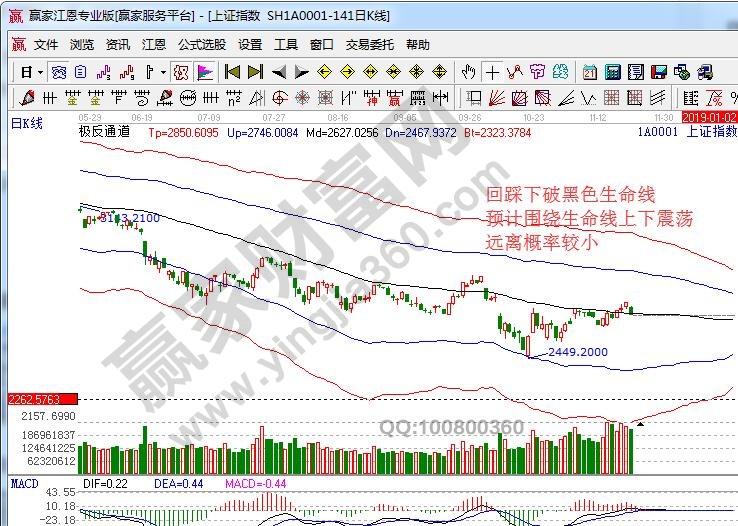The width and height of the screenshot is (738, 526).
Task: Select the crosshair cursor tool
Action: click(492, 72)
